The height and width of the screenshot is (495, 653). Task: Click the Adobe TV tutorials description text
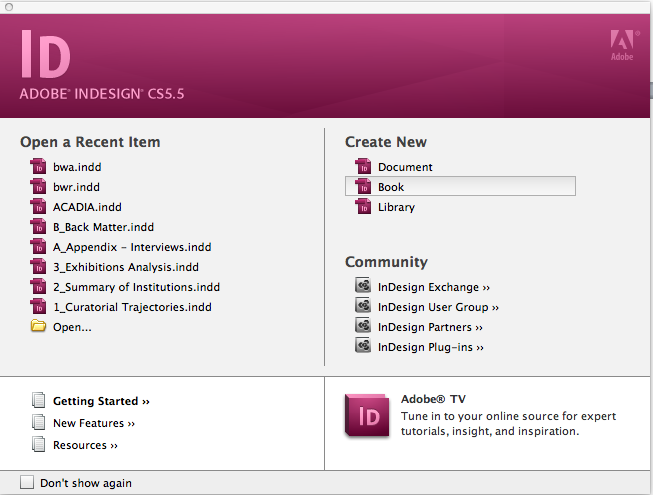(508, 423)
